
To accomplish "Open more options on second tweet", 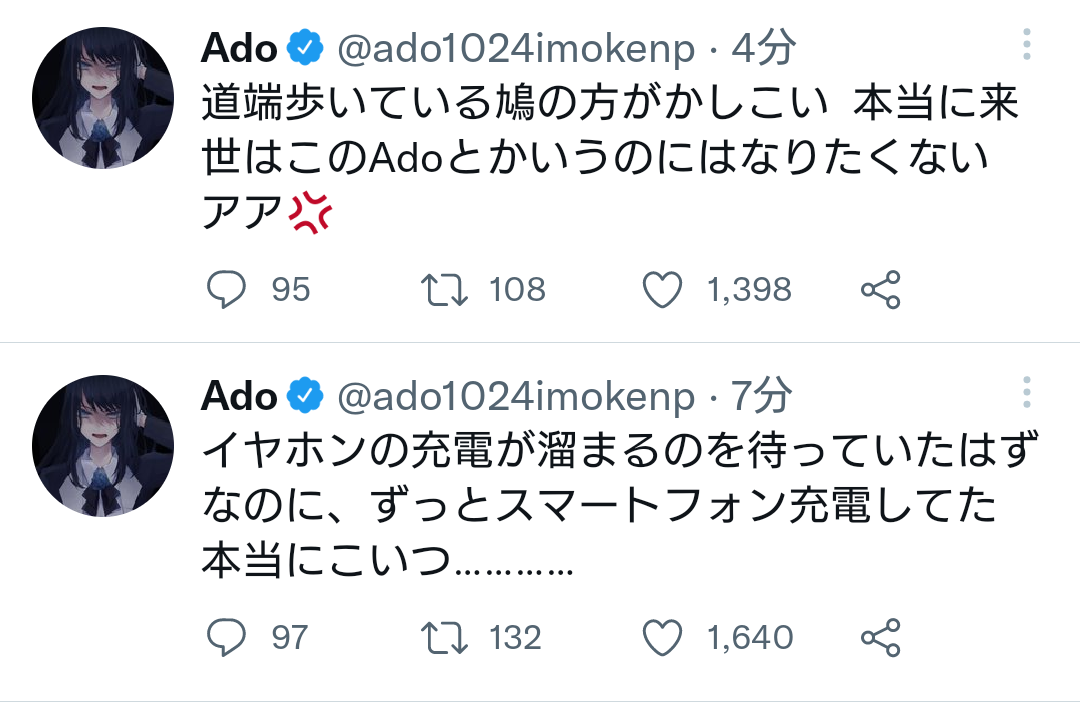I will [1027, 393].
